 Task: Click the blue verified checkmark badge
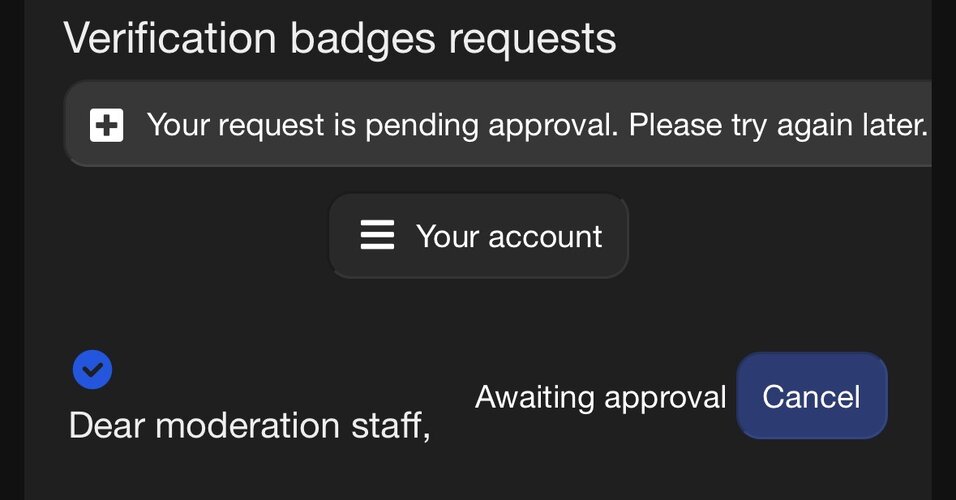click(x=92, y=370)
